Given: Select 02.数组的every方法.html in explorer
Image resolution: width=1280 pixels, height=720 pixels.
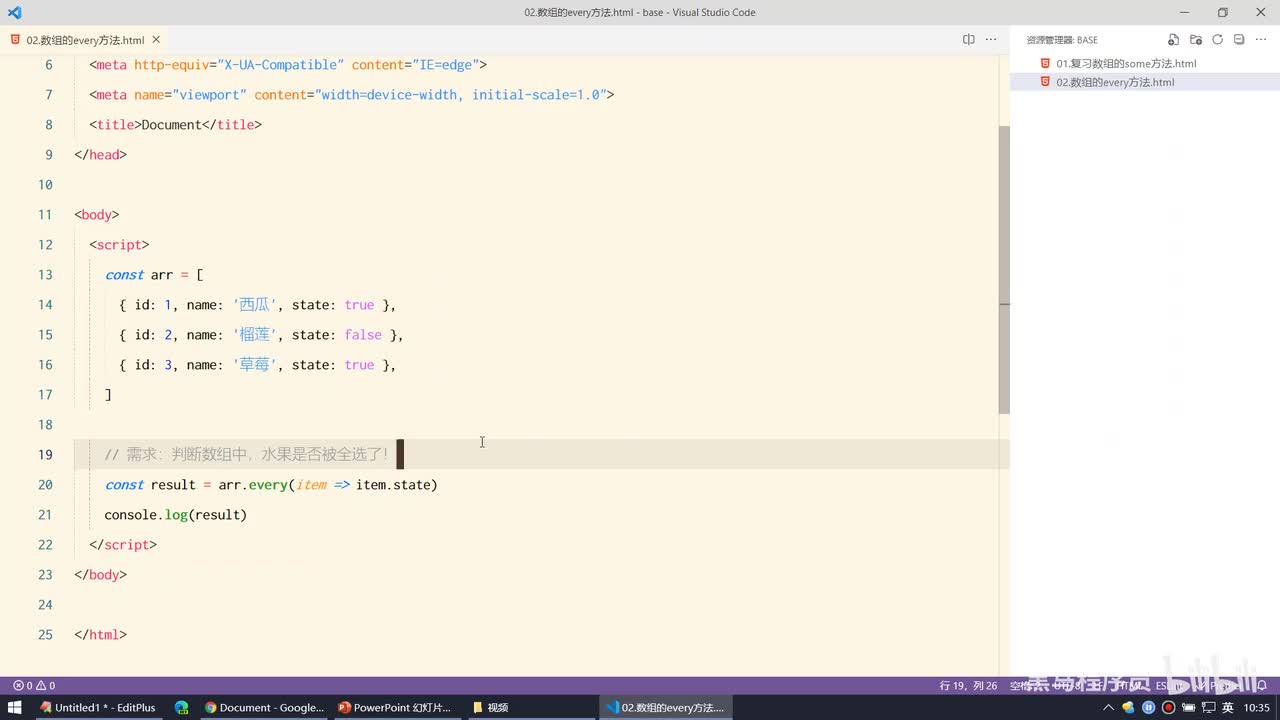Looking at the screenshot, I should point(1115,82).
